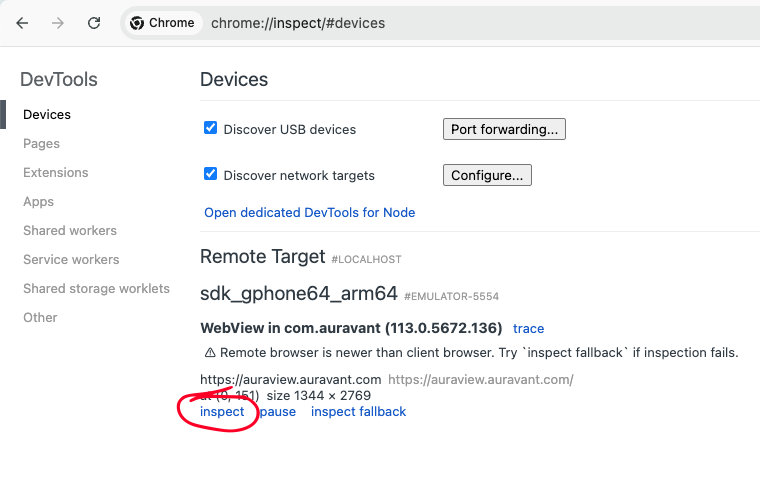Click the trace link for WebView

tap(528, 329)
